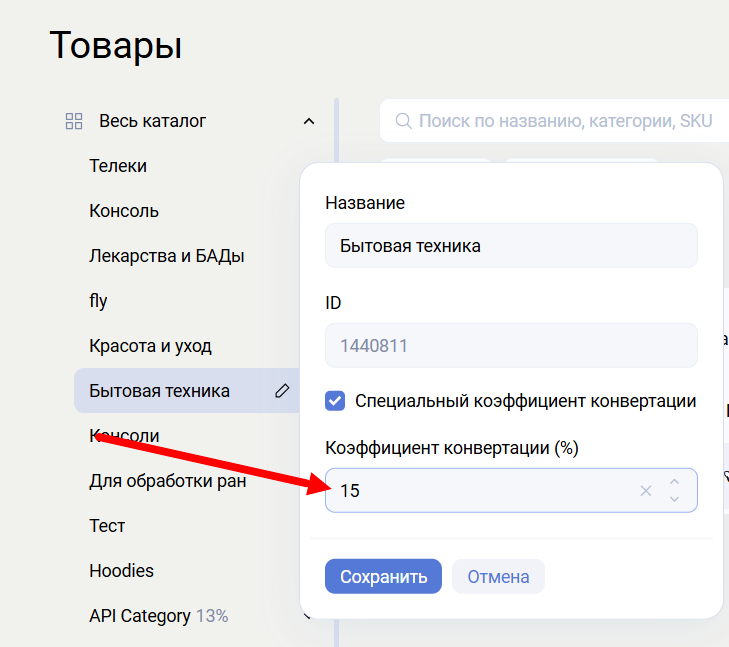Viewport: 729px width, 647px height.
Task: Save changes with Сохранить button
Action: coord(383,577)
